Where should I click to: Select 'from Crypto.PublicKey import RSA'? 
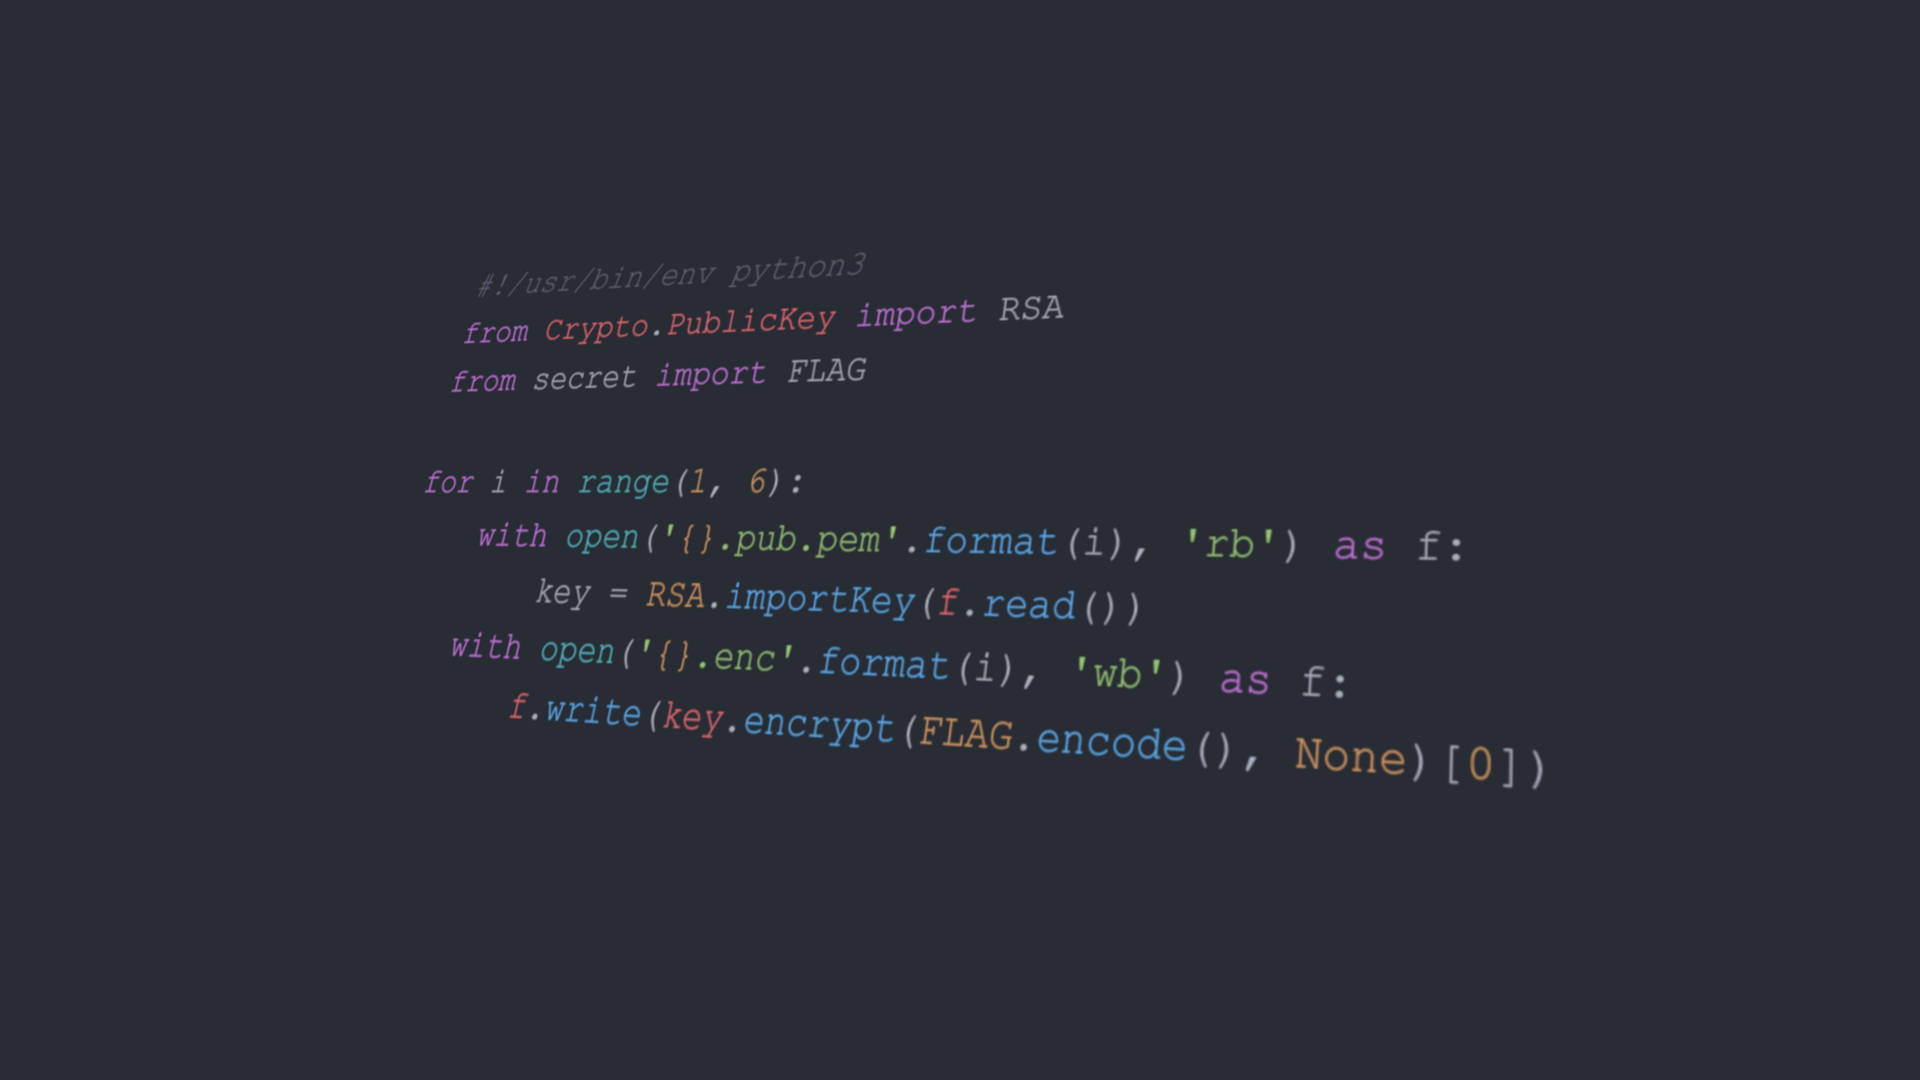pos(765,316)
